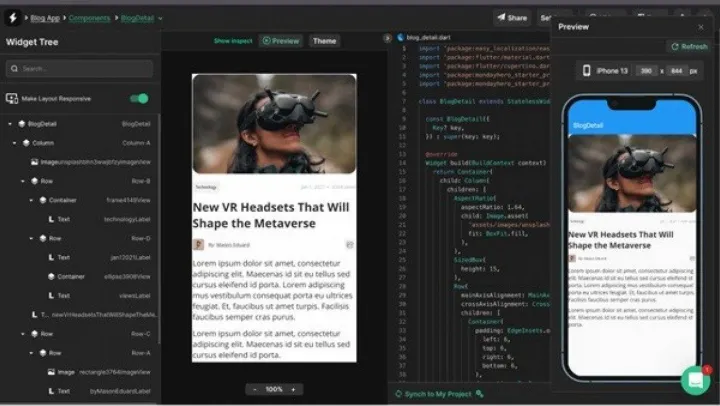Click the phone device icon beside iPhone 13

[x=586, y=71]
